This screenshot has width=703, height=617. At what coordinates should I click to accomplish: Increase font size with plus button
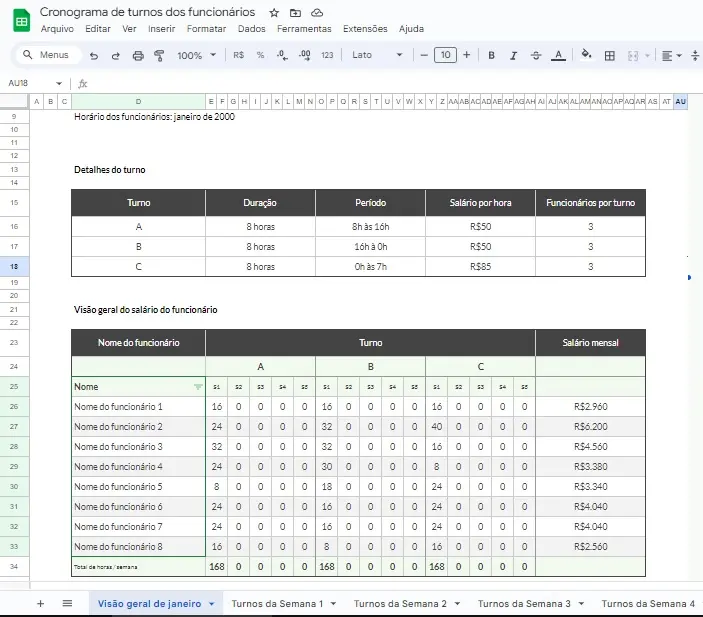point(467,55)
